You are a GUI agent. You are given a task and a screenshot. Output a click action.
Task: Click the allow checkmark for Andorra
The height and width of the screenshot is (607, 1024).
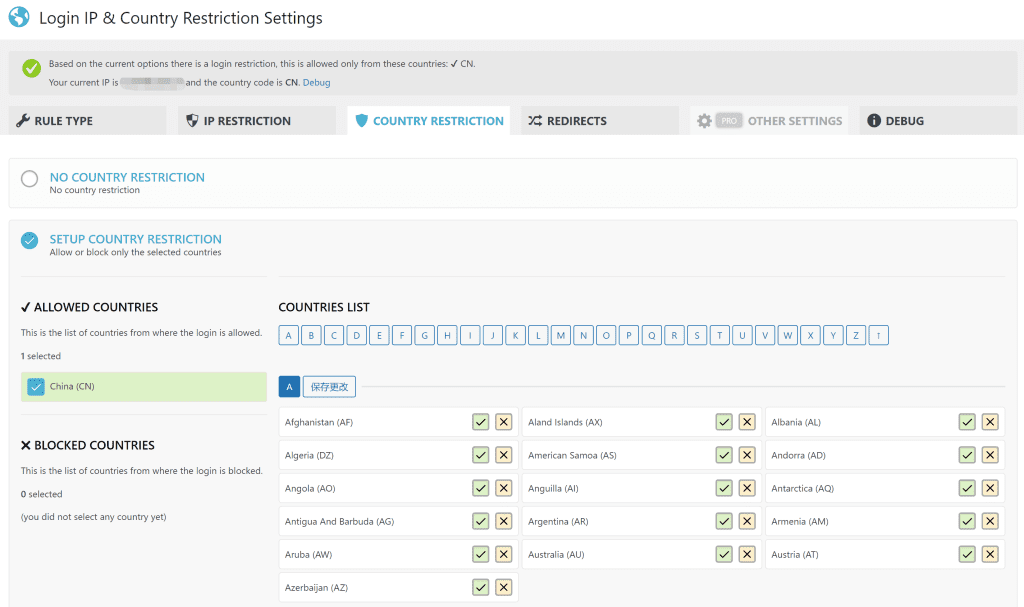pyautogui.click(x=967, y=455)
